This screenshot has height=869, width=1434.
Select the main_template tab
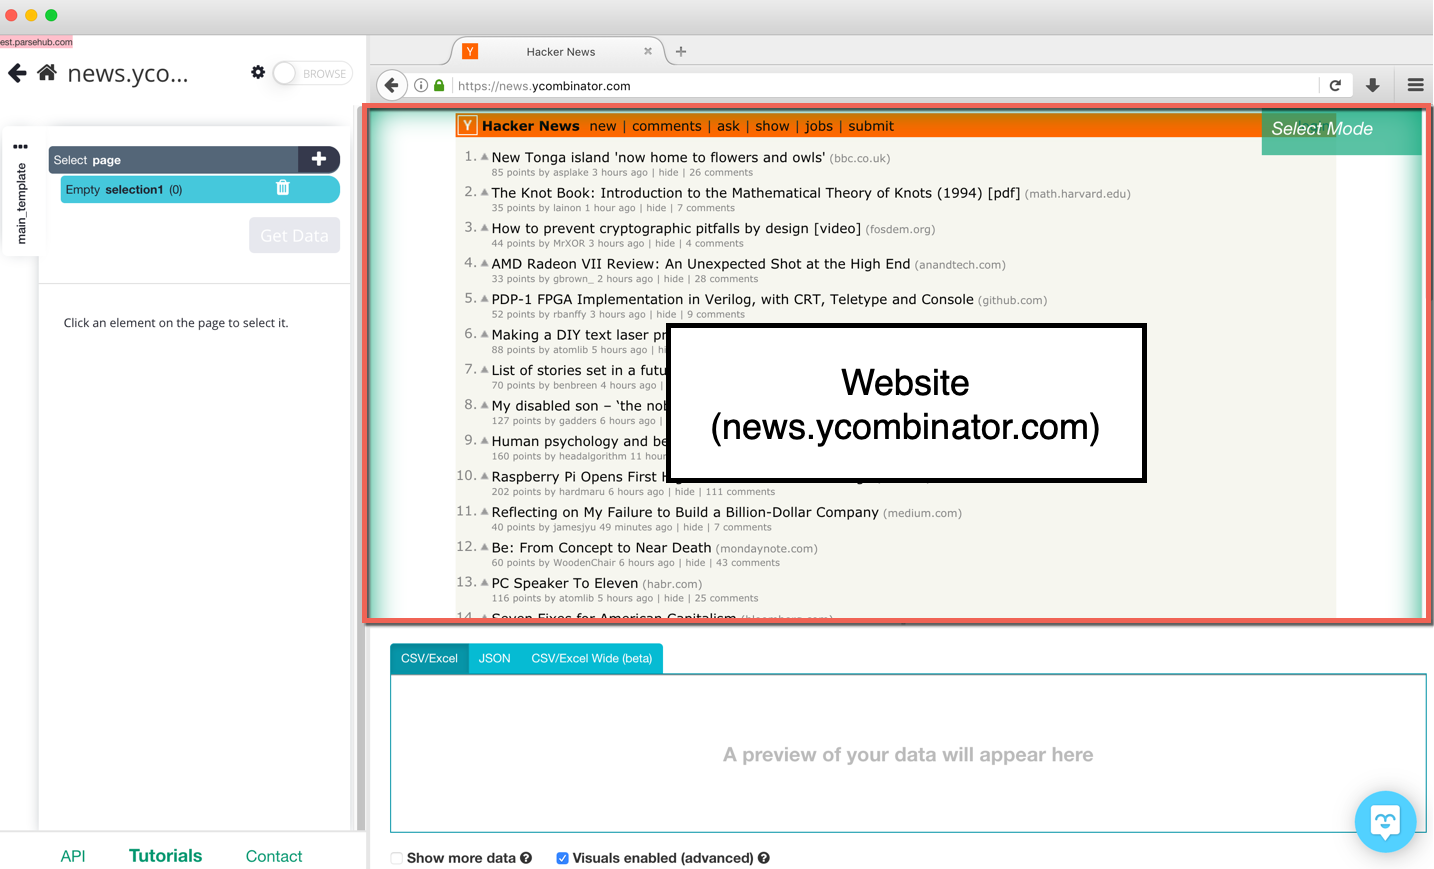tap(21, 204)
